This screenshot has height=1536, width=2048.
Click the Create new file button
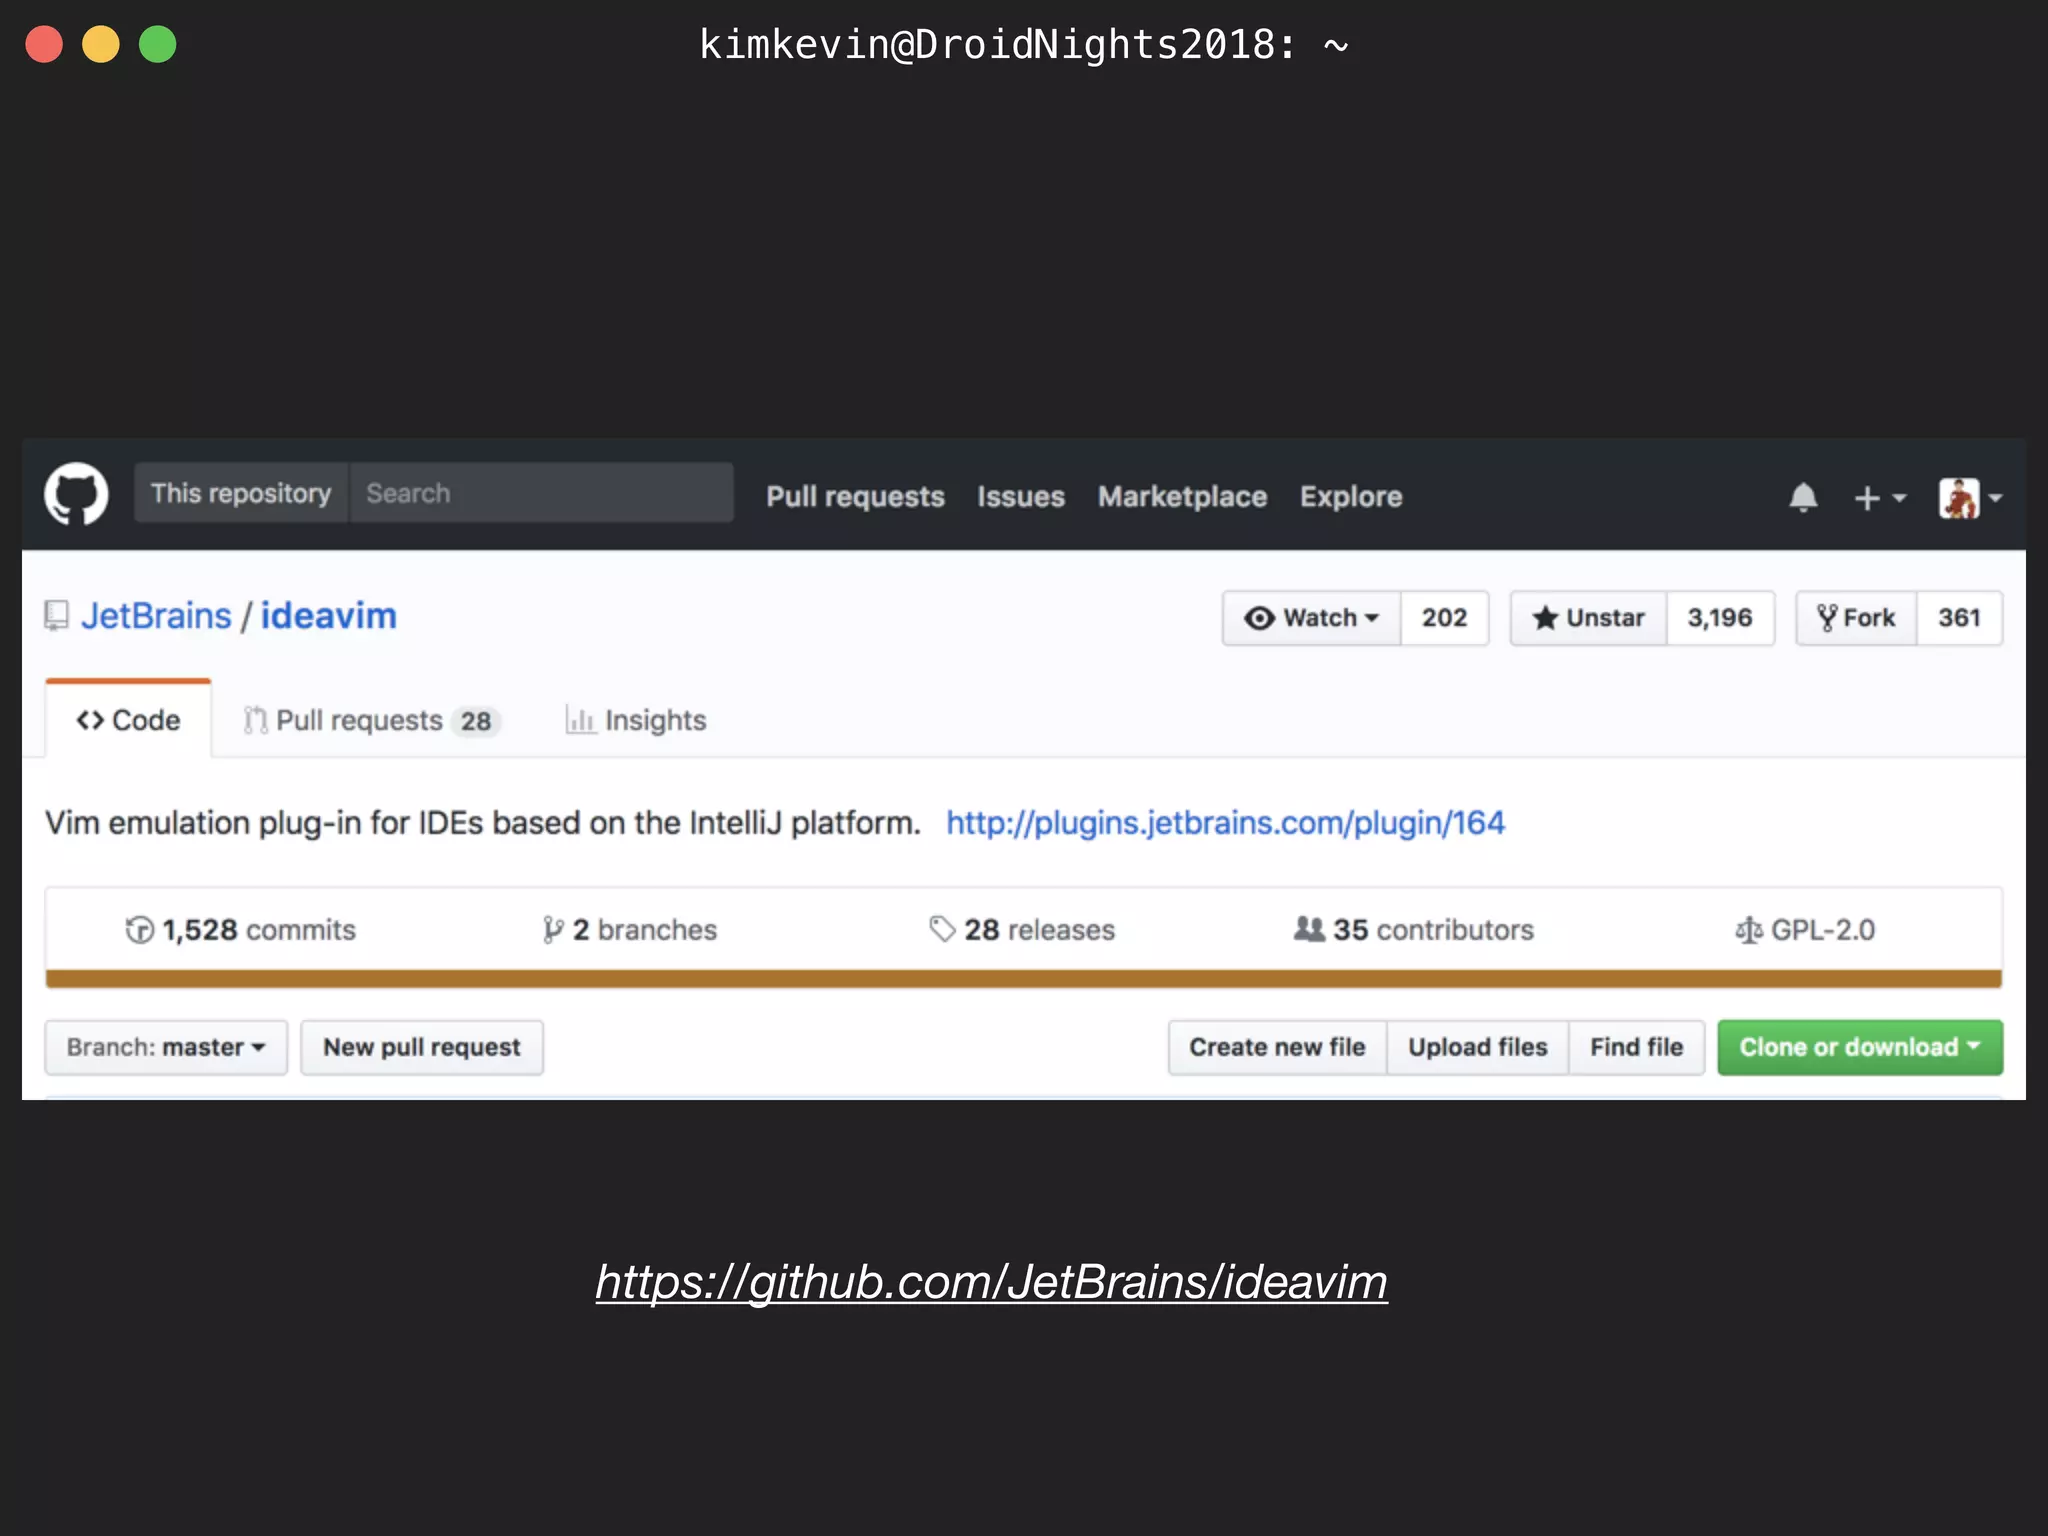pos(1277,1047)
